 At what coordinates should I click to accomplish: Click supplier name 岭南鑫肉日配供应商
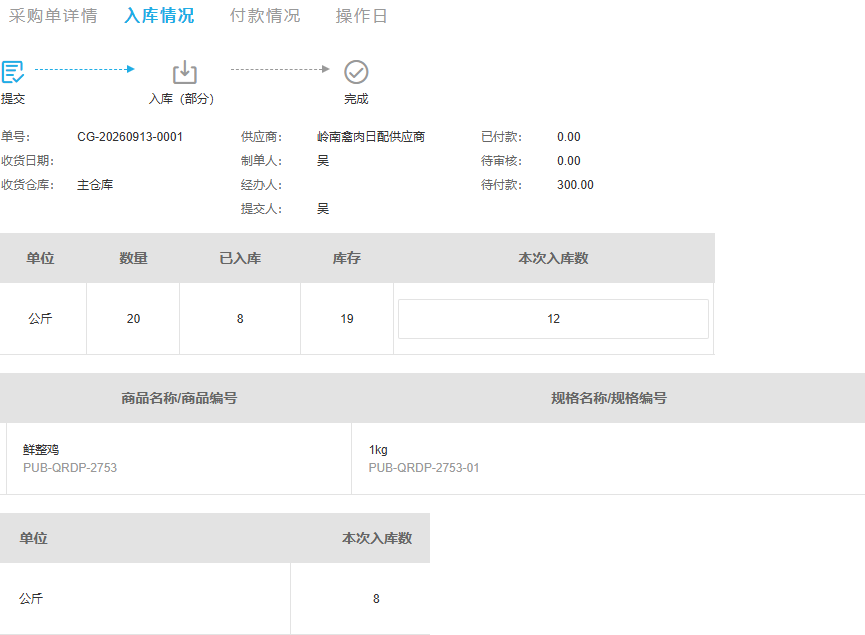pos(371,137)
